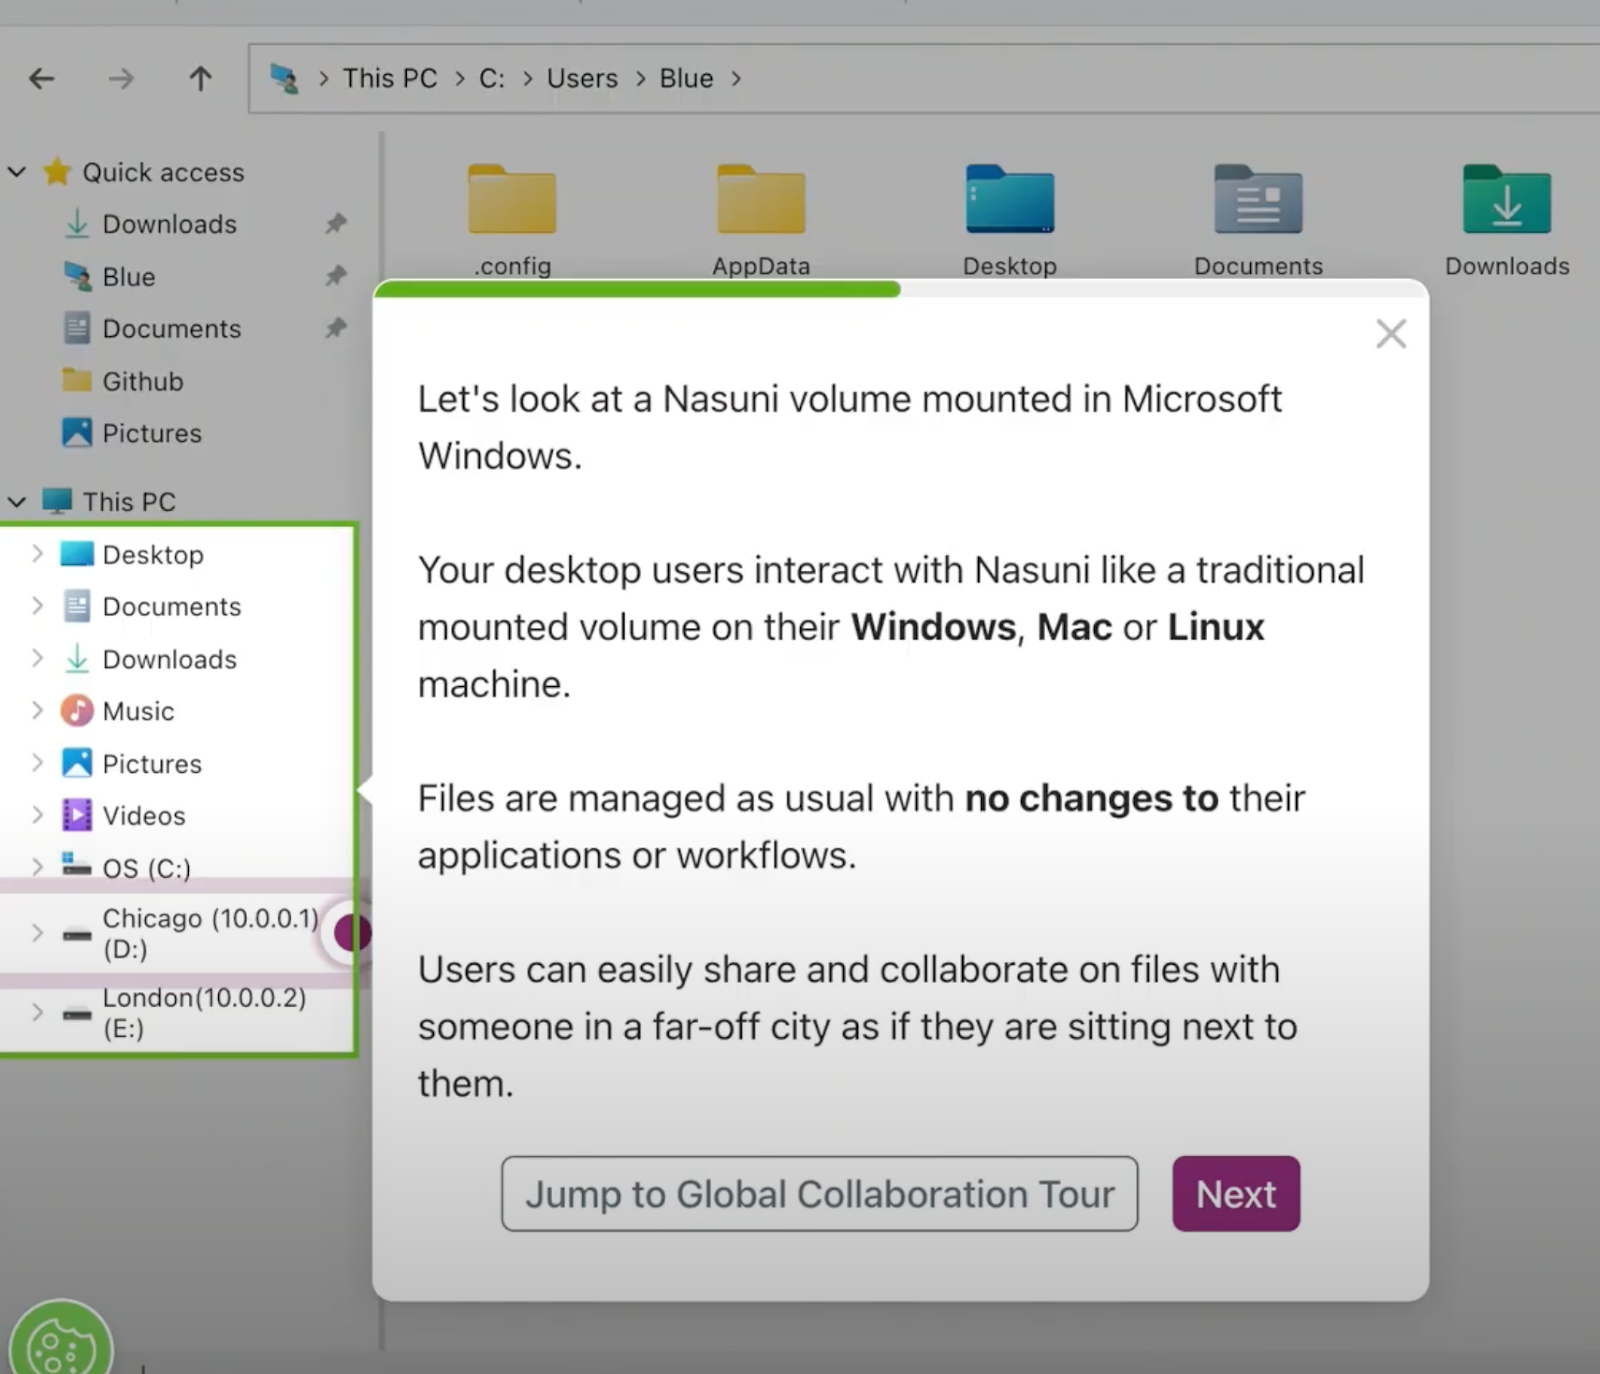Navigate up one folder level

pyautogui.click(x=200, y=78)
